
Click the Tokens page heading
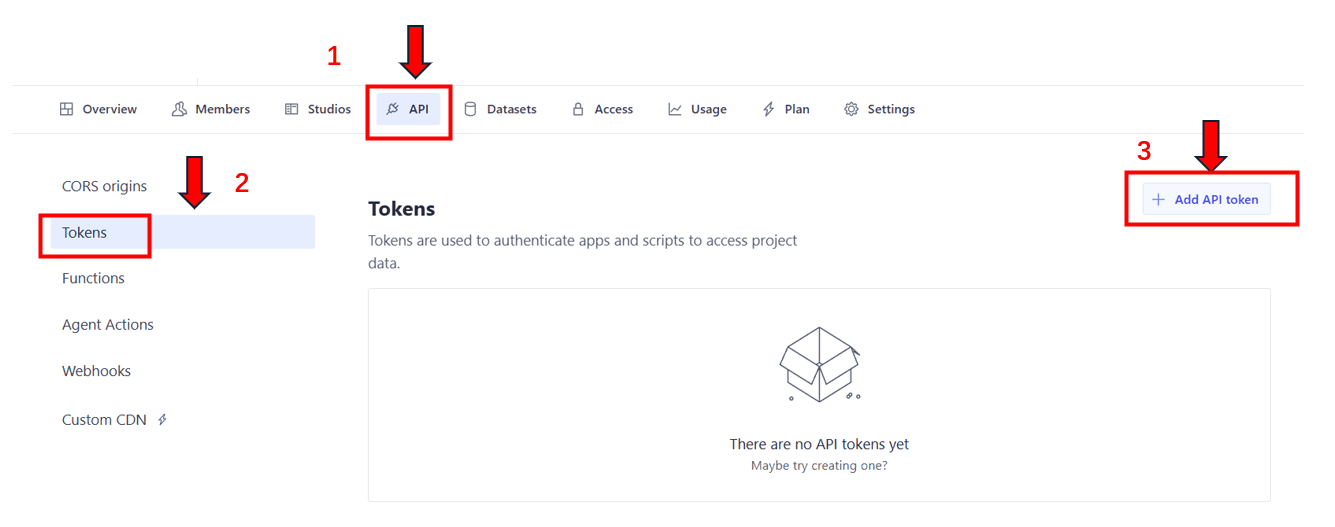(x=402, y=209)
